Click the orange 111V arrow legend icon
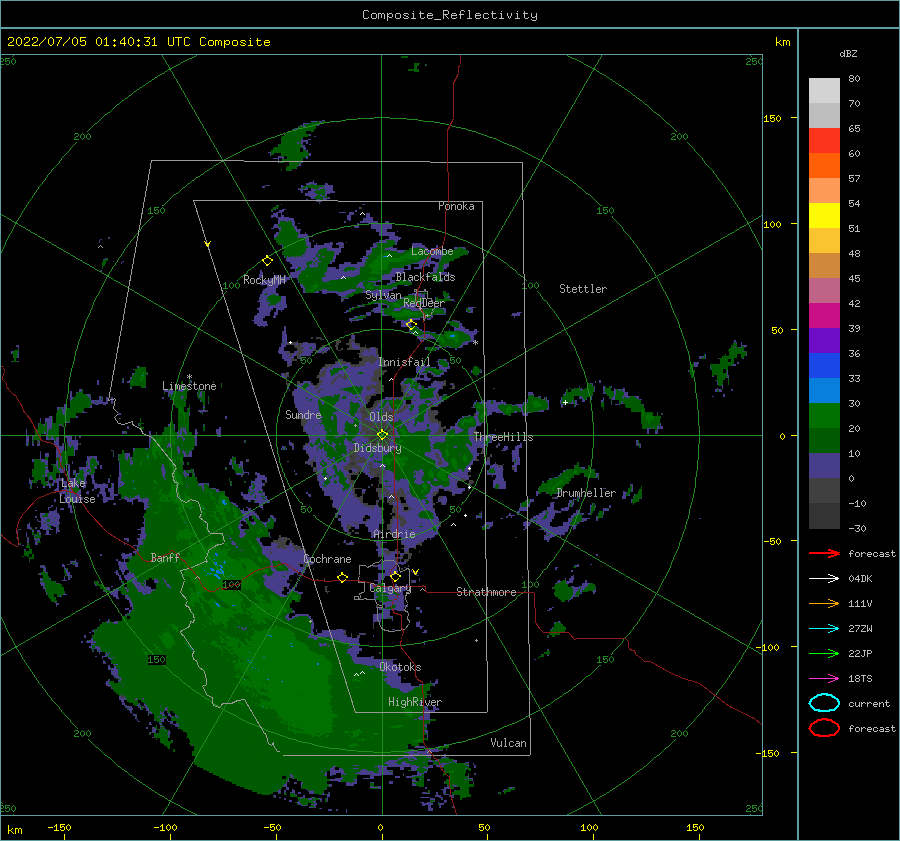 (x=824, y=603)
